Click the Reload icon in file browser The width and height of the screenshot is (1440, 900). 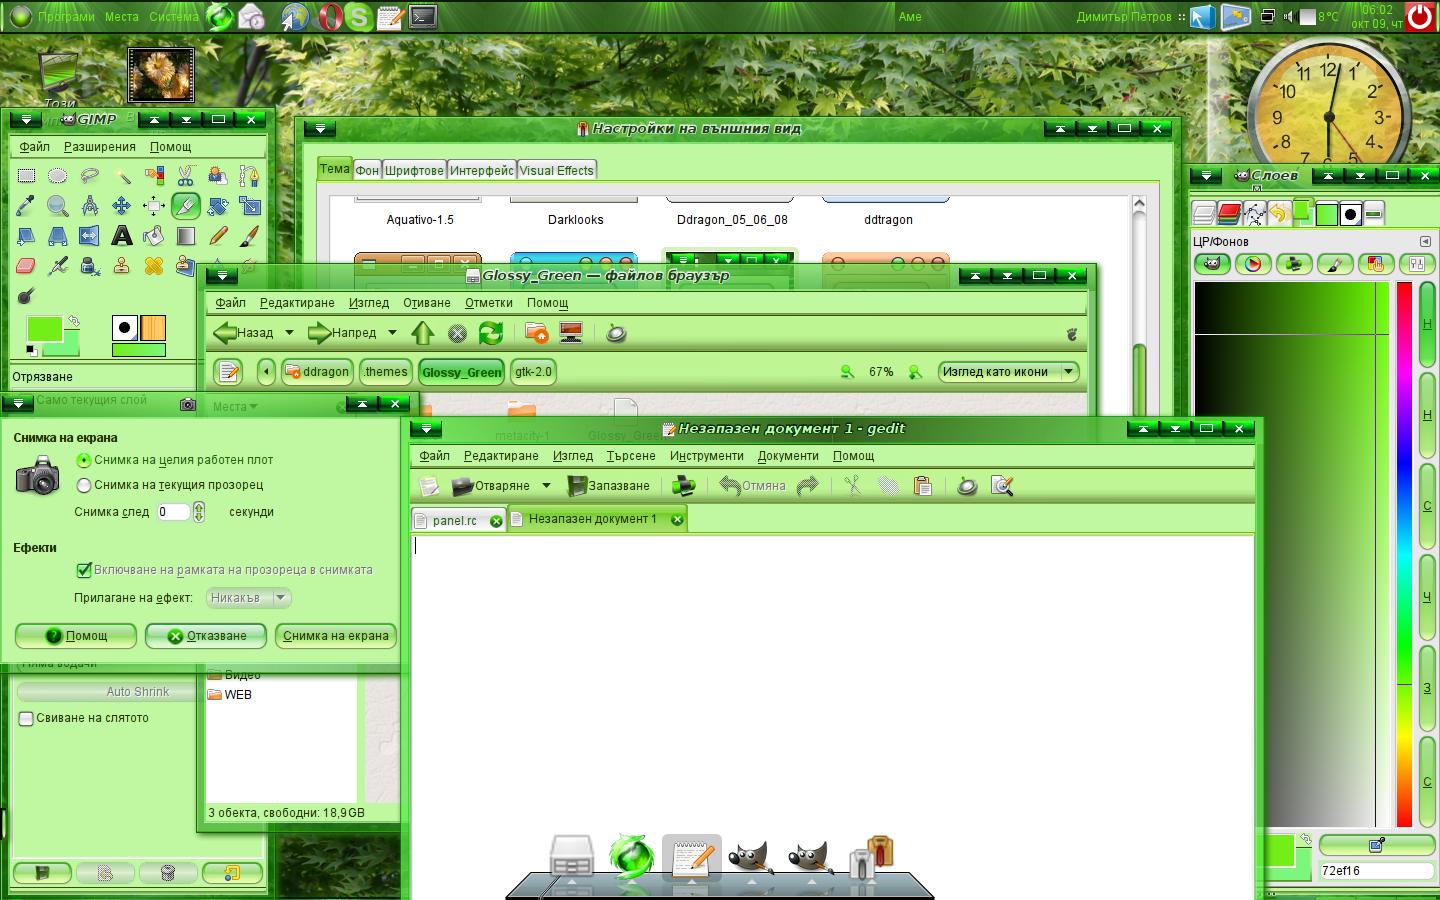click(x=490, y=333)
